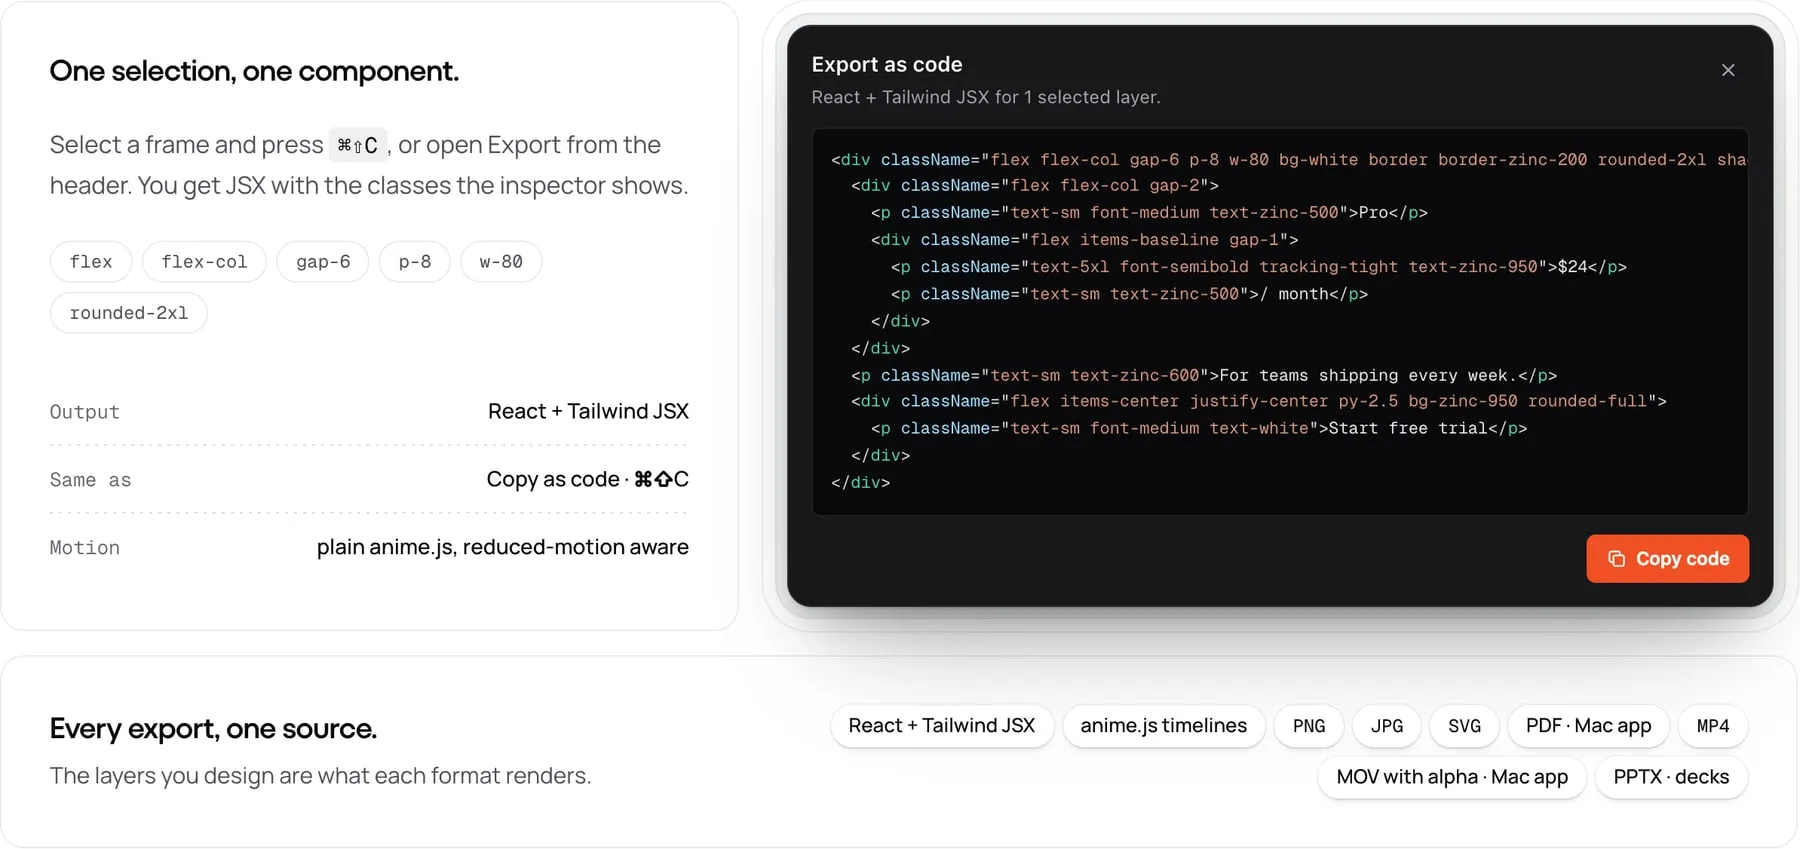Click 'plain anime.js, reduced-motion aware' value

(503, 547)
